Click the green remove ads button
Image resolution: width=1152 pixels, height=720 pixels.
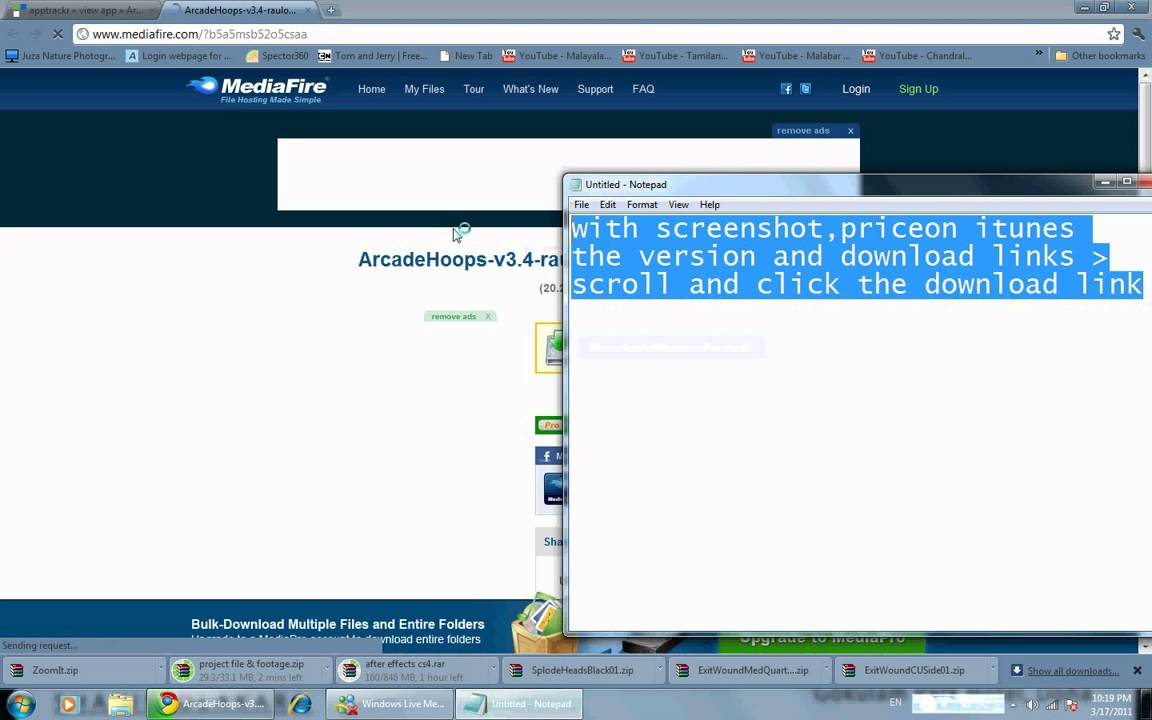tap(460, 317)
